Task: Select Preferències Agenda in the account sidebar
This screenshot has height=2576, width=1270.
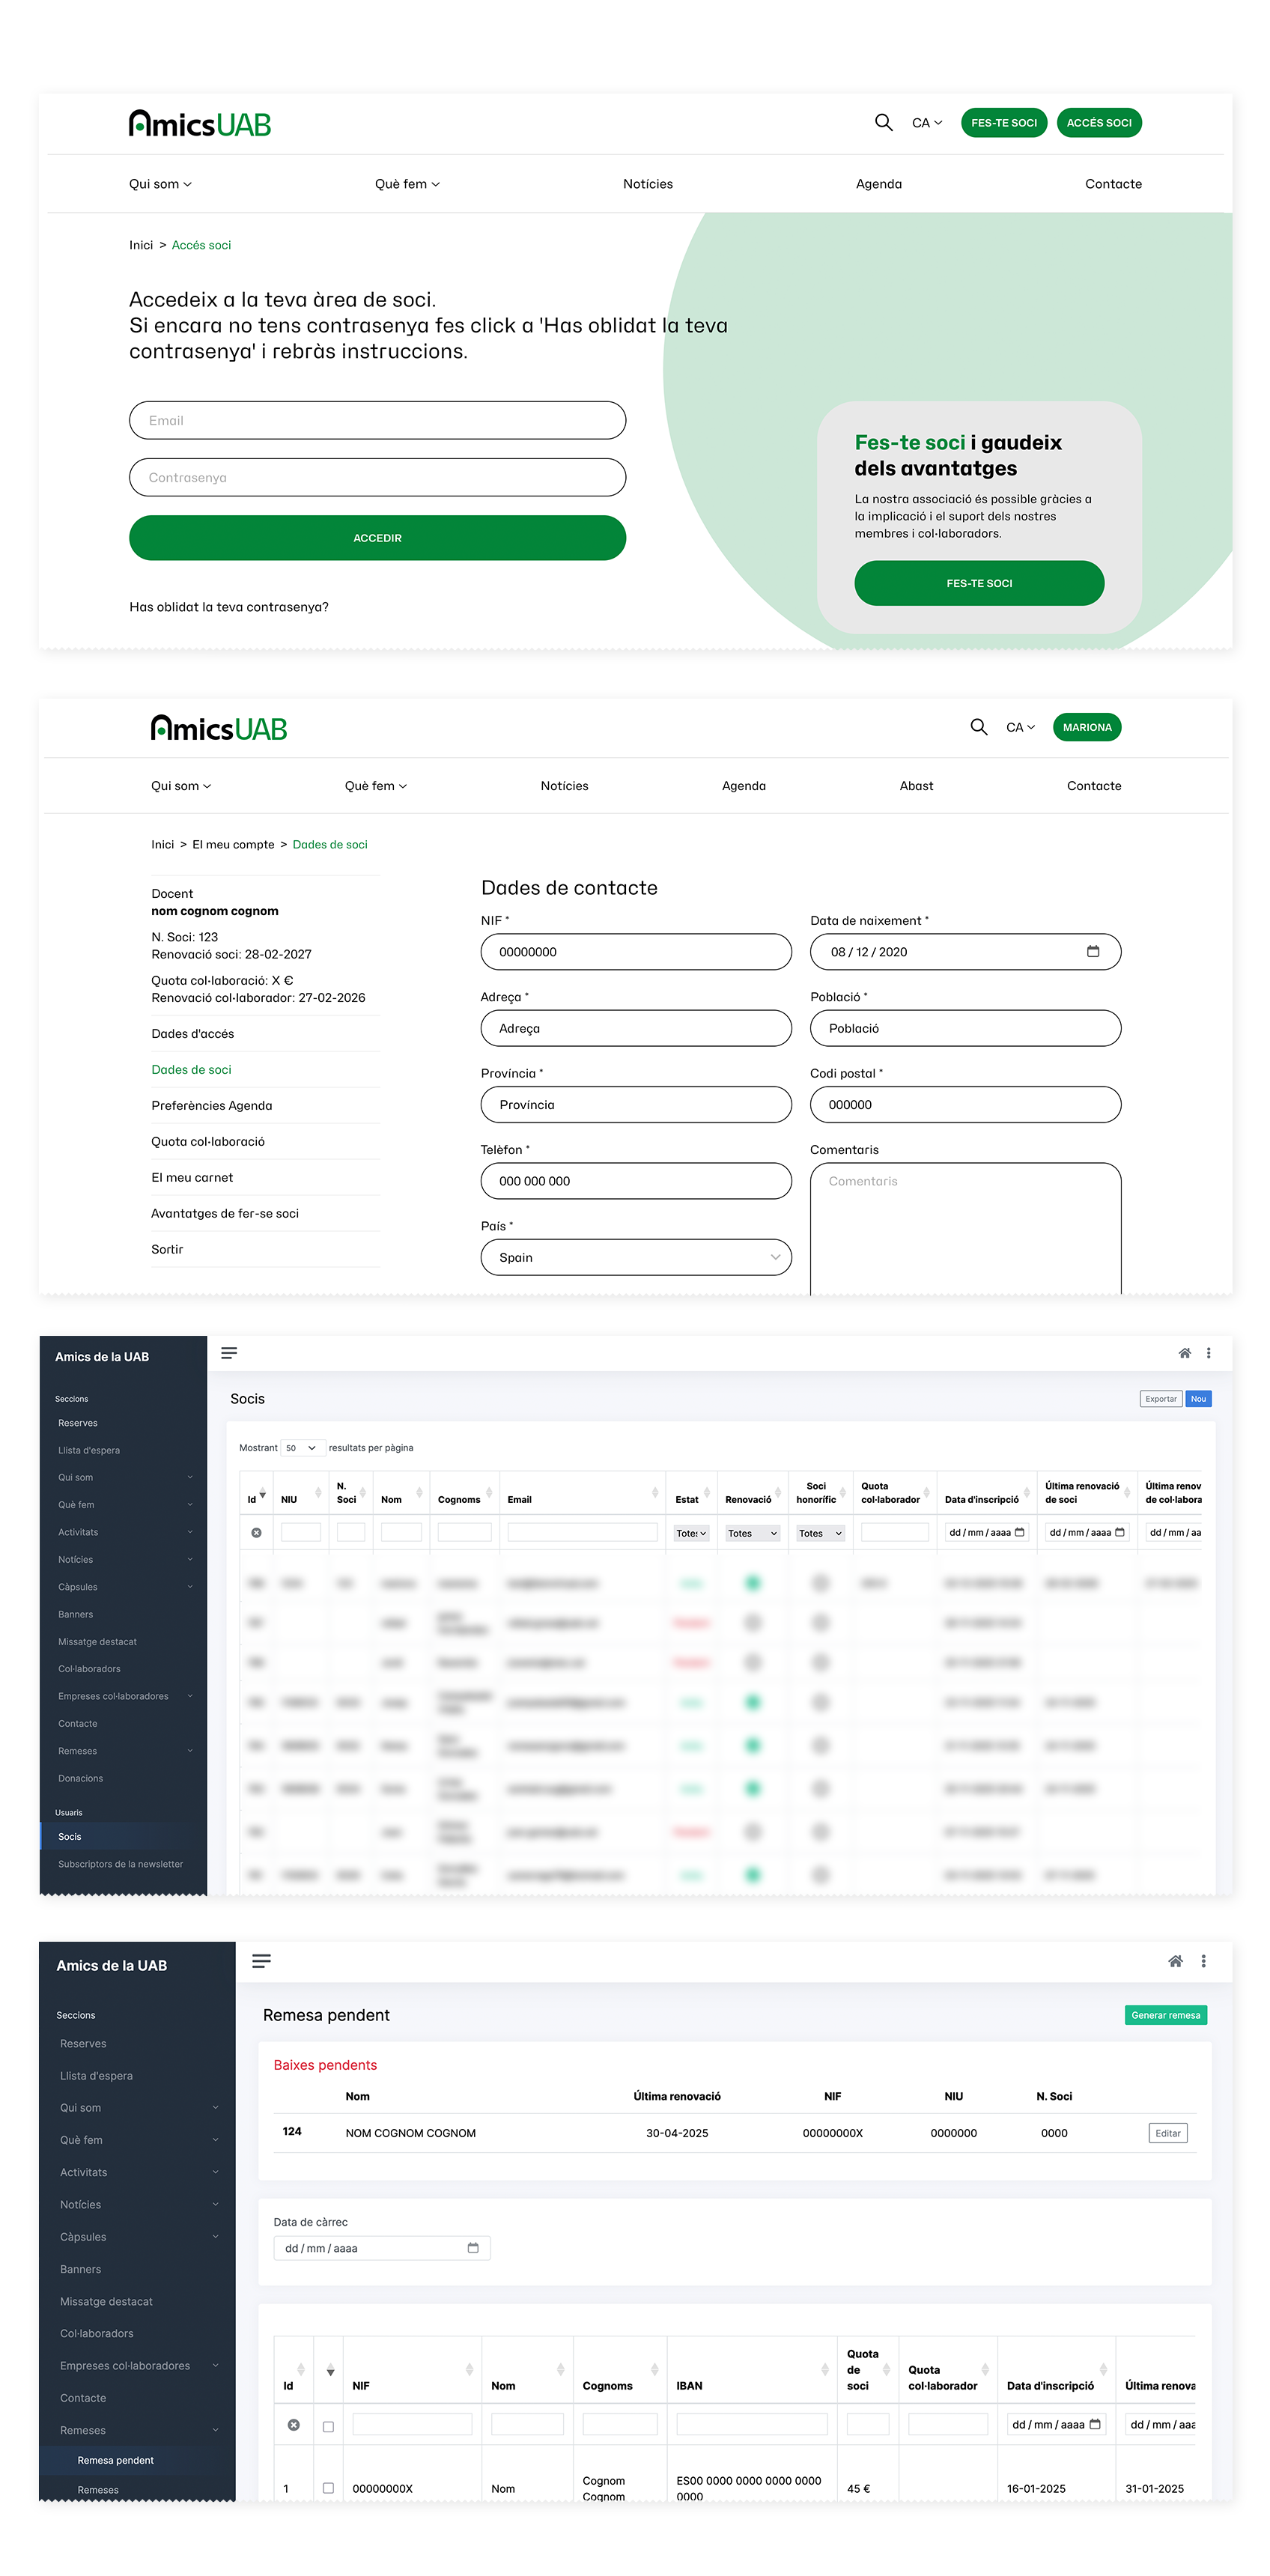Action: [212, 1105]
